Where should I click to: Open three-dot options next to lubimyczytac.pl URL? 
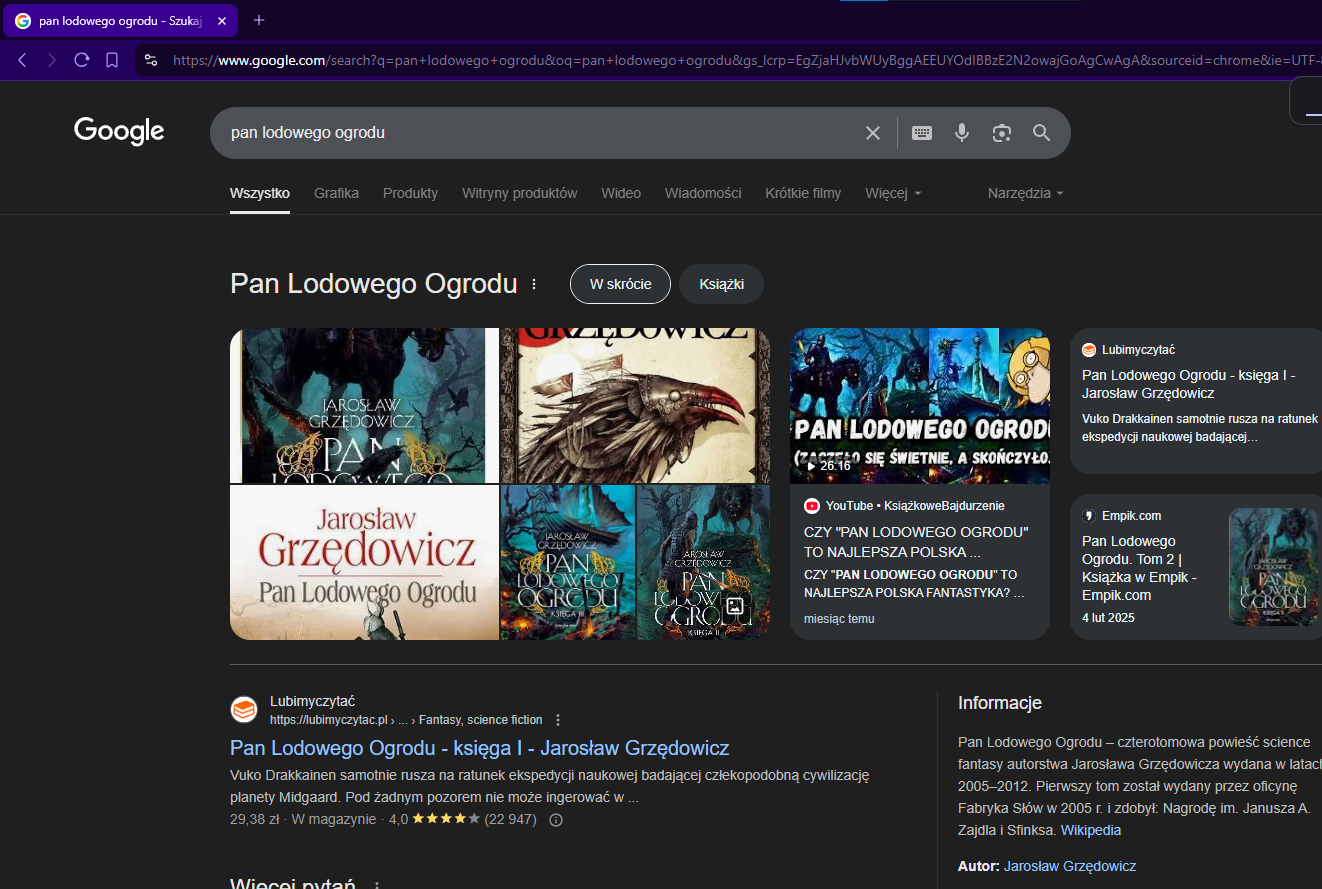click(558, 720)
